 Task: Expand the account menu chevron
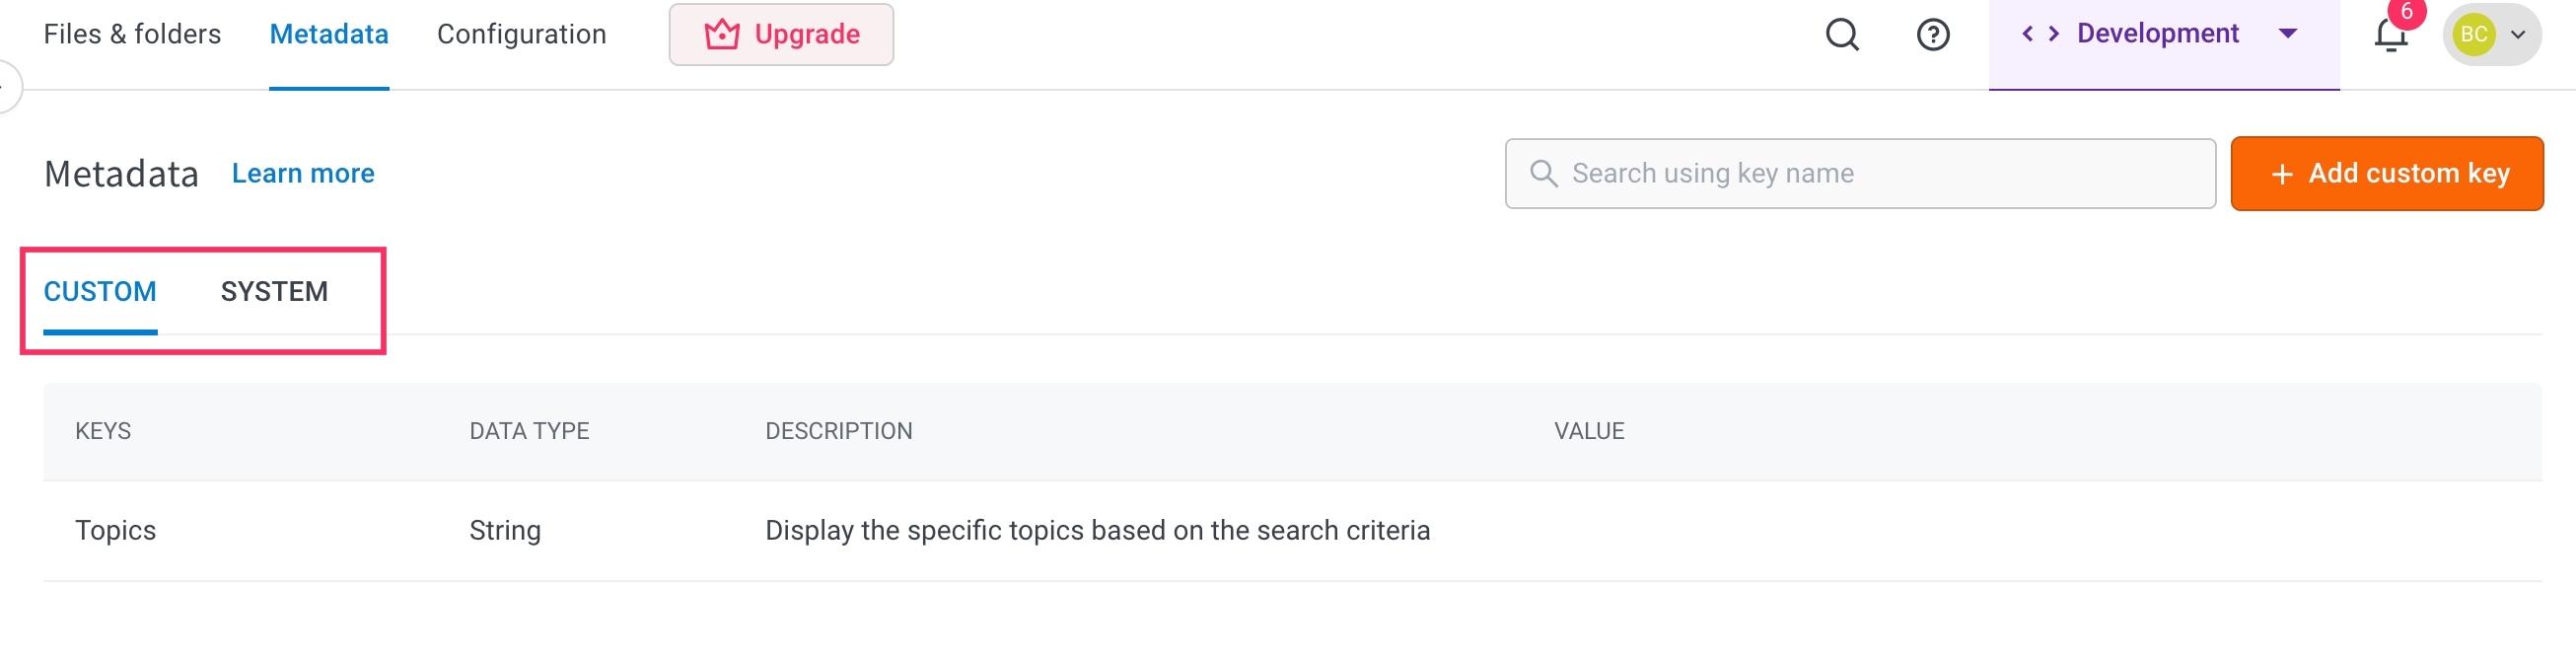(2518, 35)
